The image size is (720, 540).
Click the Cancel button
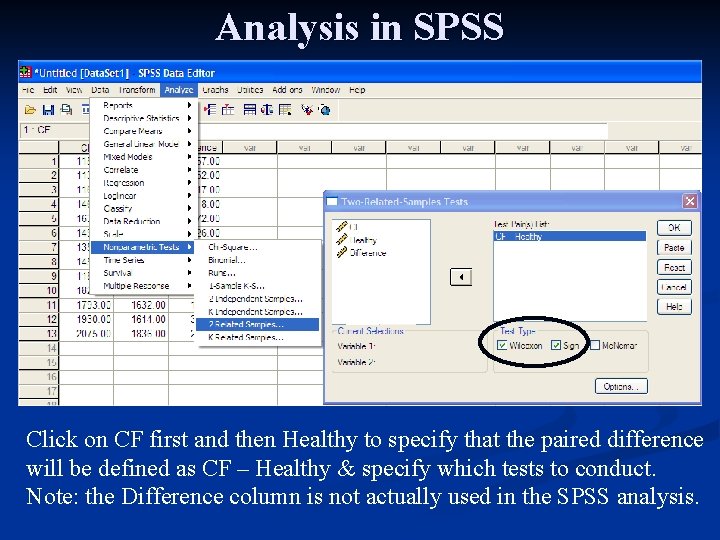(674, 287)
